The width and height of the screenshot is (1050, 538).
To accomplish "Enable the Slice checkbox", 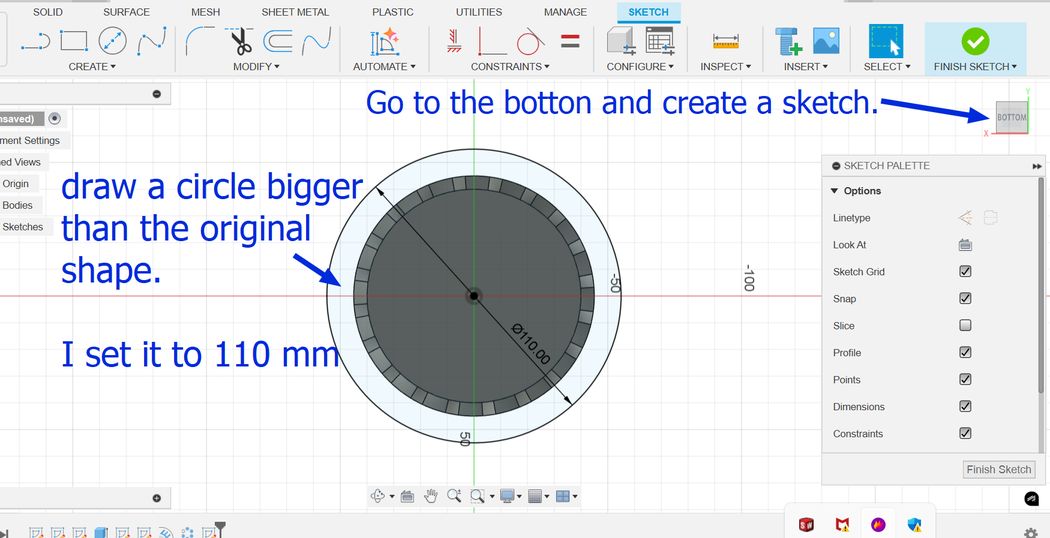I will click(x=965, y=326).
